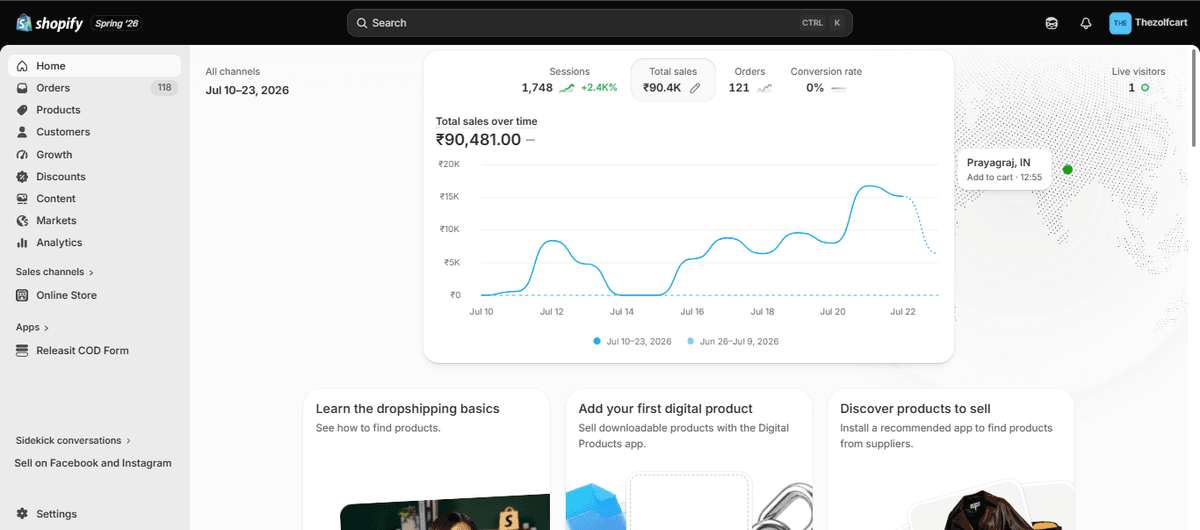Image resolution: width=1200 pixels, height=530 pixels.
Task: Click the Live visitors indicator
Action: 1138,80
